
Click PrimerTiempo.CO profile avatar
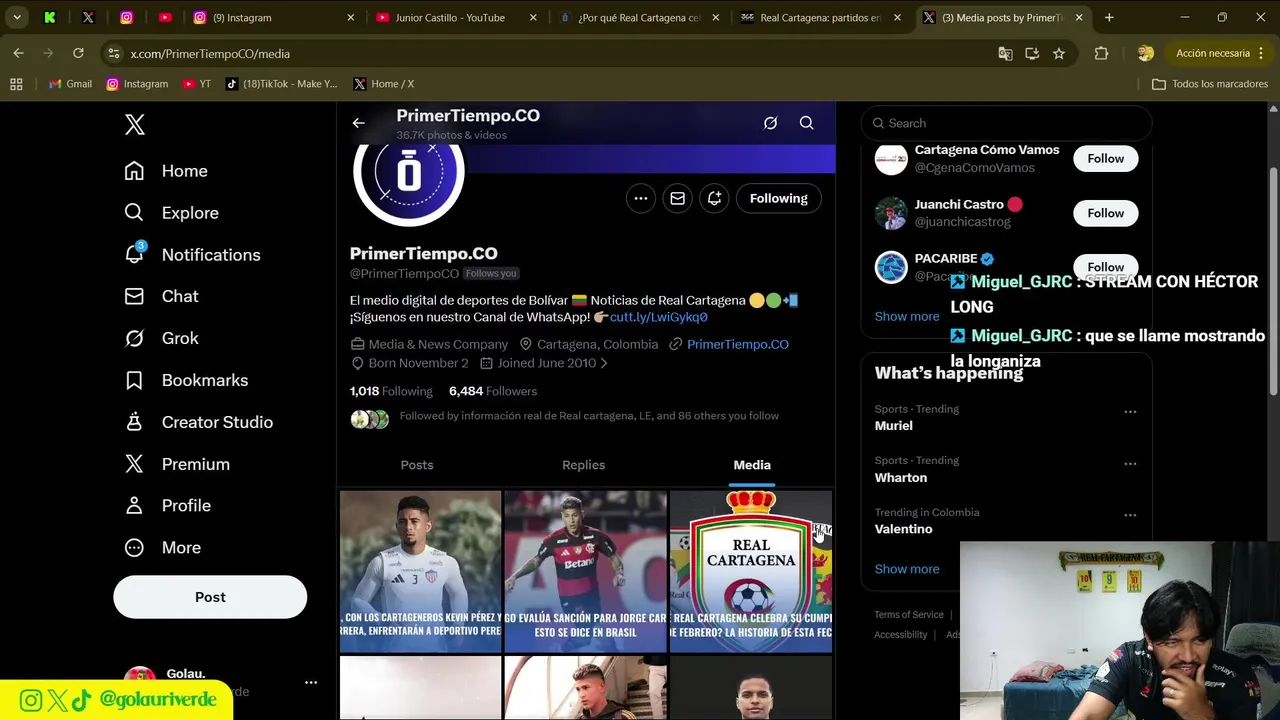(408, 172)
